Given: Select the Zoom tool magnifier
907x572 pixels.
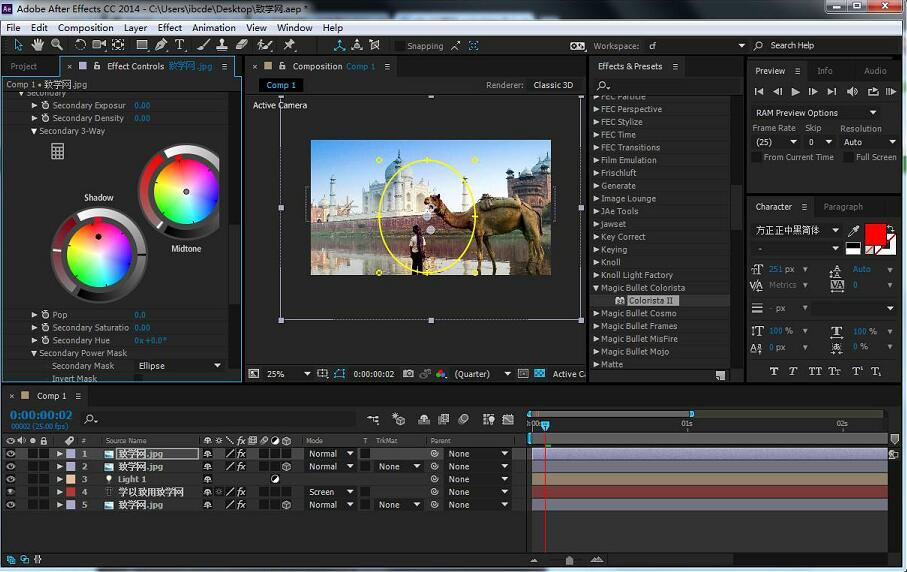Looking at the screenshot, I should pos(57,45).
